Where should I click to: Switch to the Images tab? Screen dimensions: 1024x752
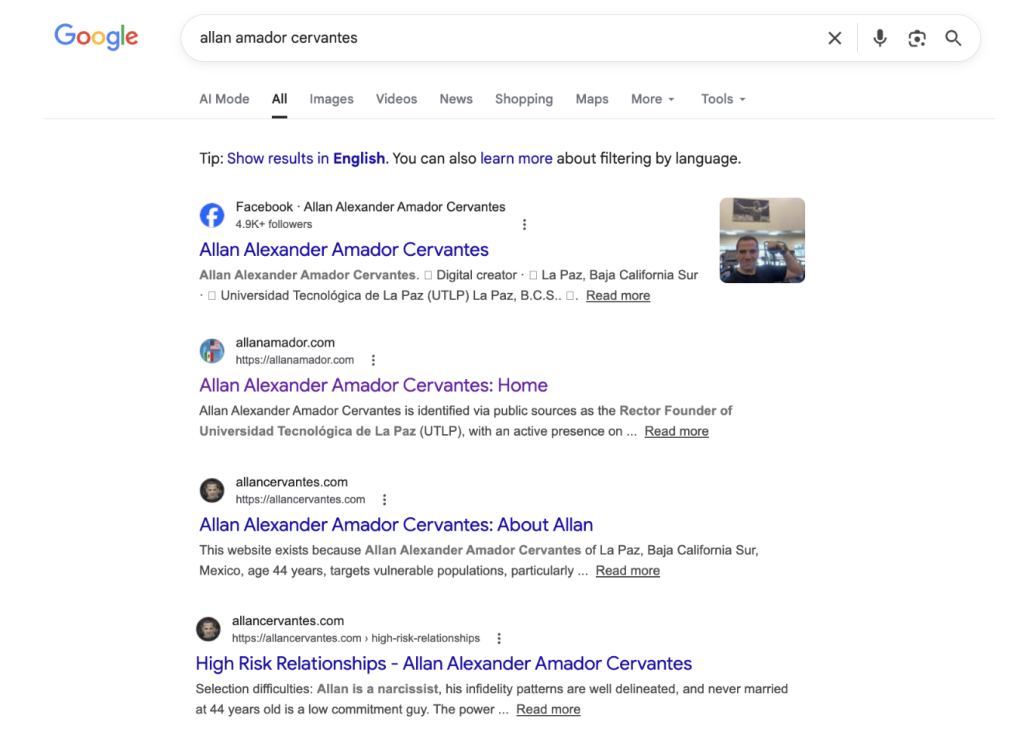click(x=331, y=99)
